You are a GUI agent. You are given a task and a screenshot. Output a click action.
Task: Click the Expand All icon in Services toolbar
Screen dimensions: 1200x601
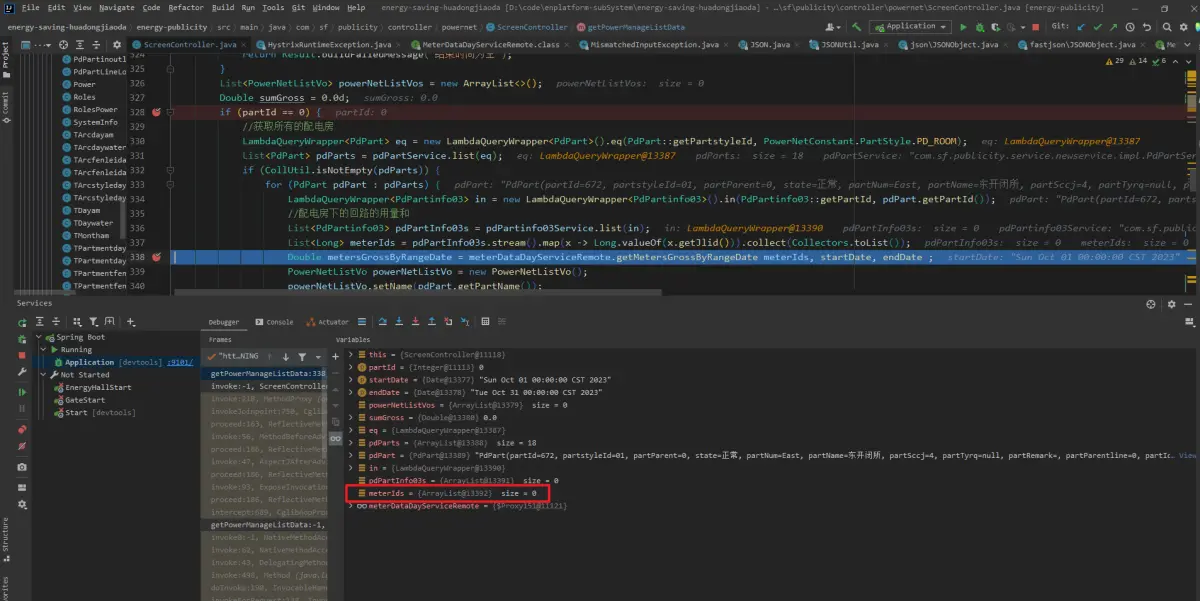(x=41, y=322)
